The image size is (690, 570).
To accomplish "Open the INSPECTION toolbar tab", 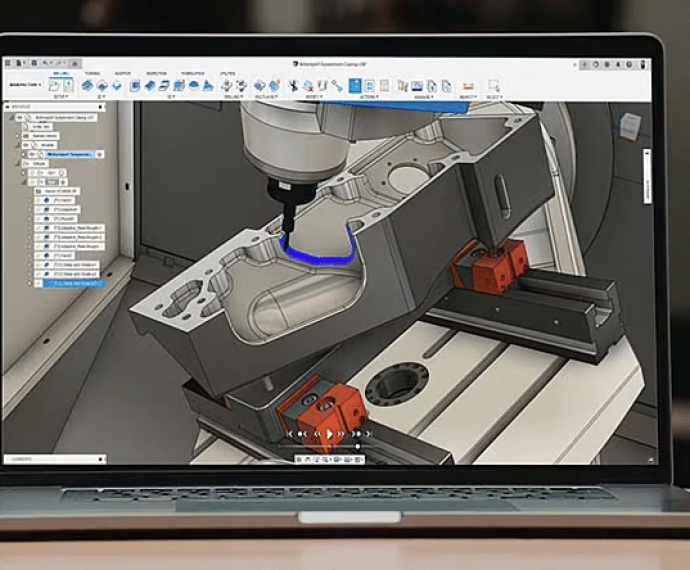I will tap(155, 74).
